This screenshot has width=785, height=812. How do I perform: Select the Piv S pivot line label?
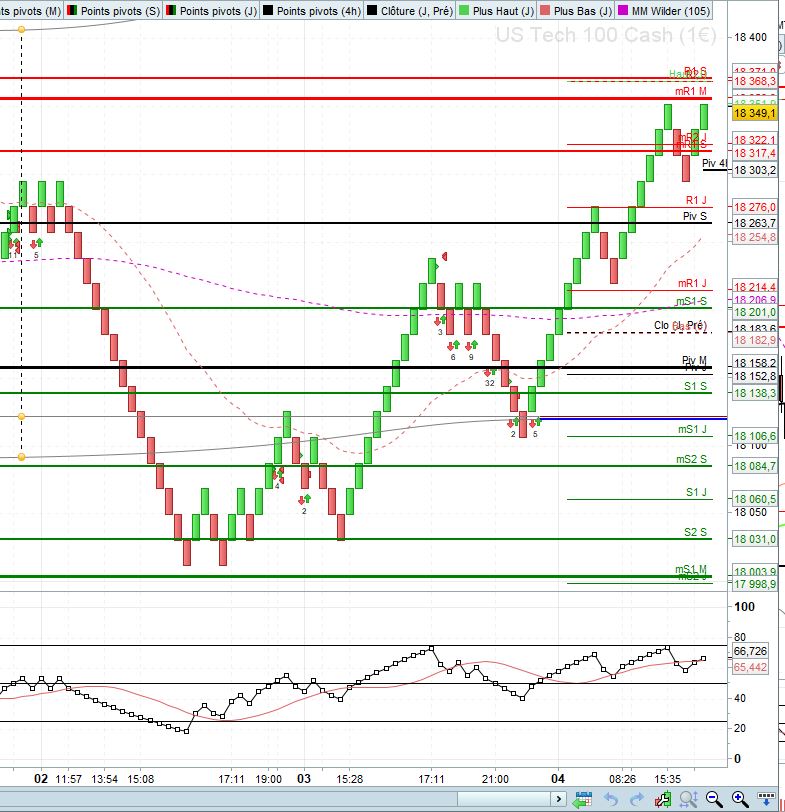tap(694, 216)
